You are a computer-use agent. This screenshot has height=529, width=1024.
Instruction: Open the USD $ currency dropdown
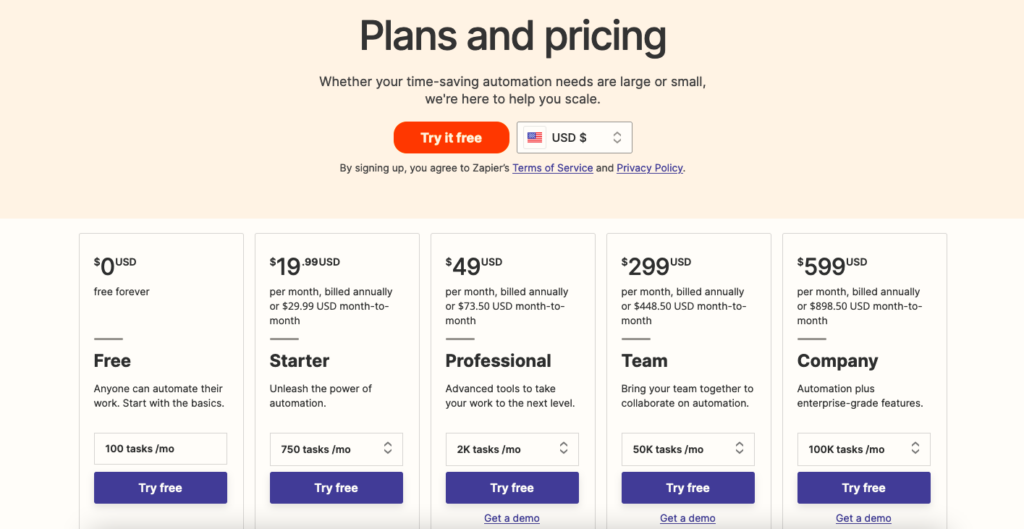tap(574, 138)
